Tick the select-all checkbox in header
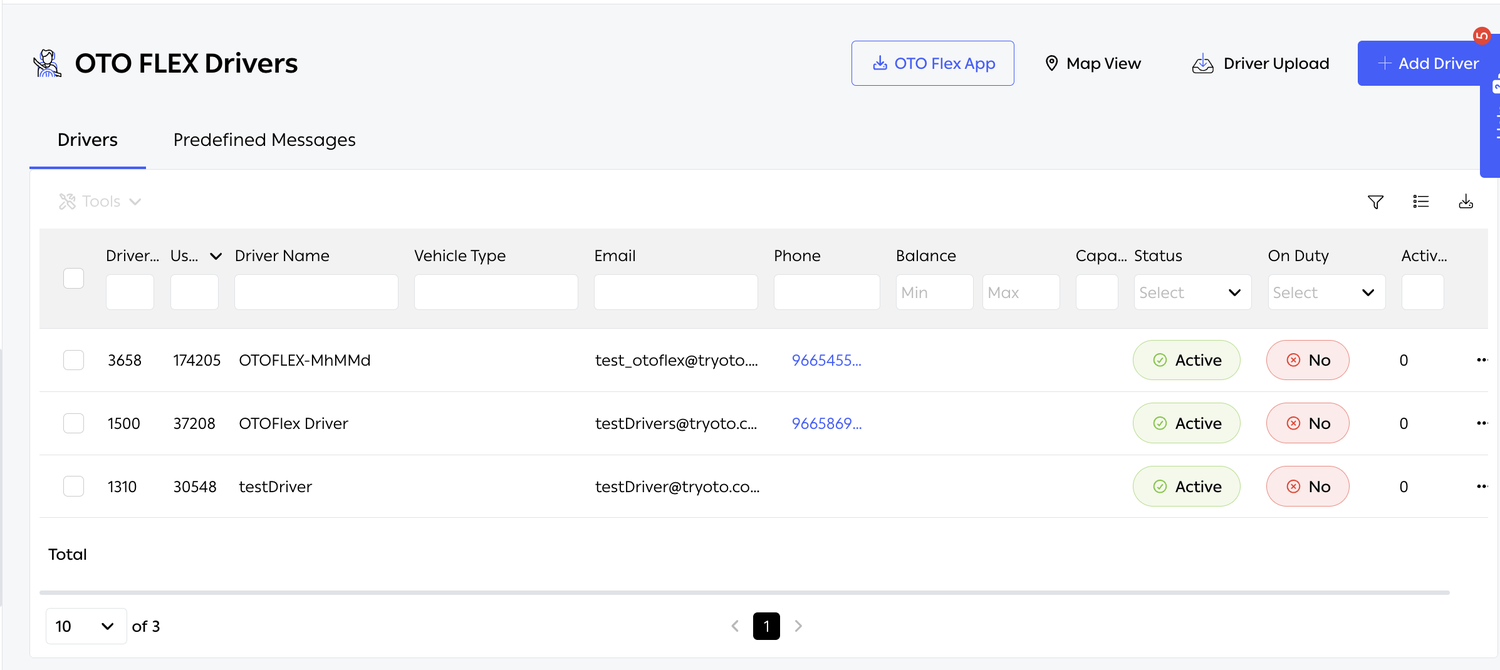The image size is (1500, 670). pyautogui.click(x=73, y=278)
